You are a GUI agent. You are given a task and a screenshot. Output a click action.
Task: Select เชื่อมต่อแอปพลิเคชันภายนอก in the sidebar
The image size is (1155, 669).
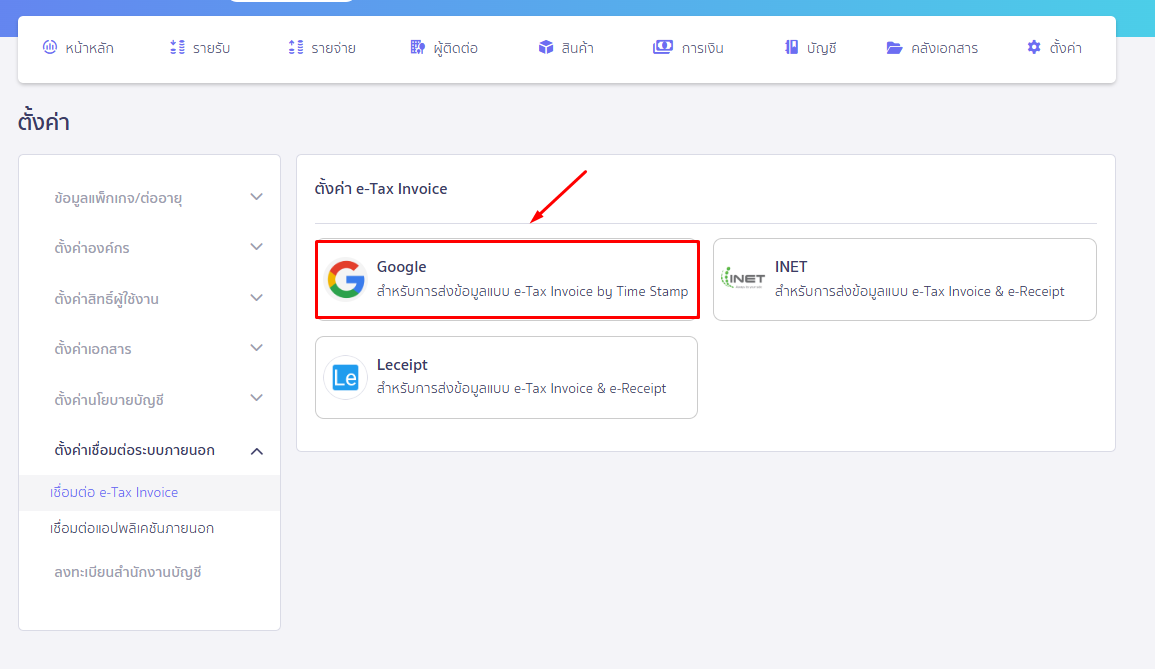(133, 528)
